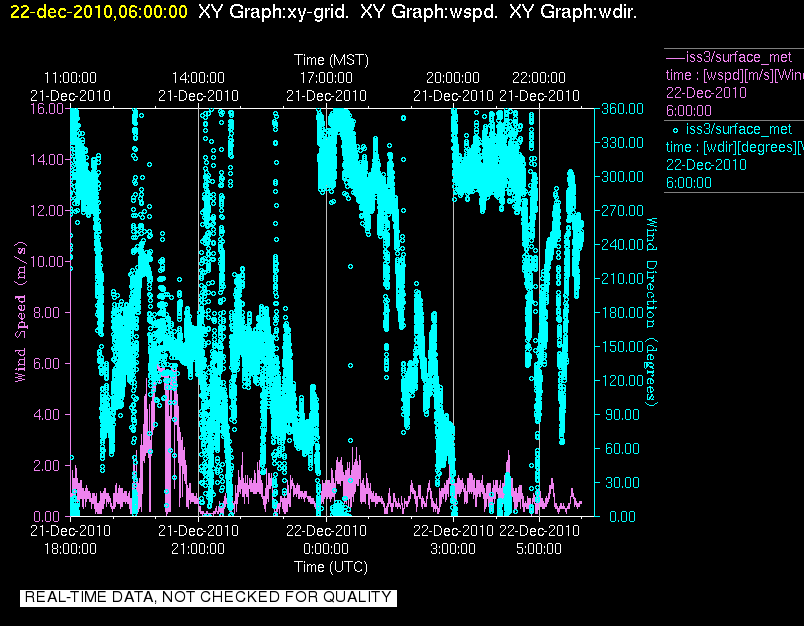Image resolution: width=804 pixels, height=626 pixels.
Task: Click the 'Wind Direction (degrees)' axis title
Action: tap(651, 312)
